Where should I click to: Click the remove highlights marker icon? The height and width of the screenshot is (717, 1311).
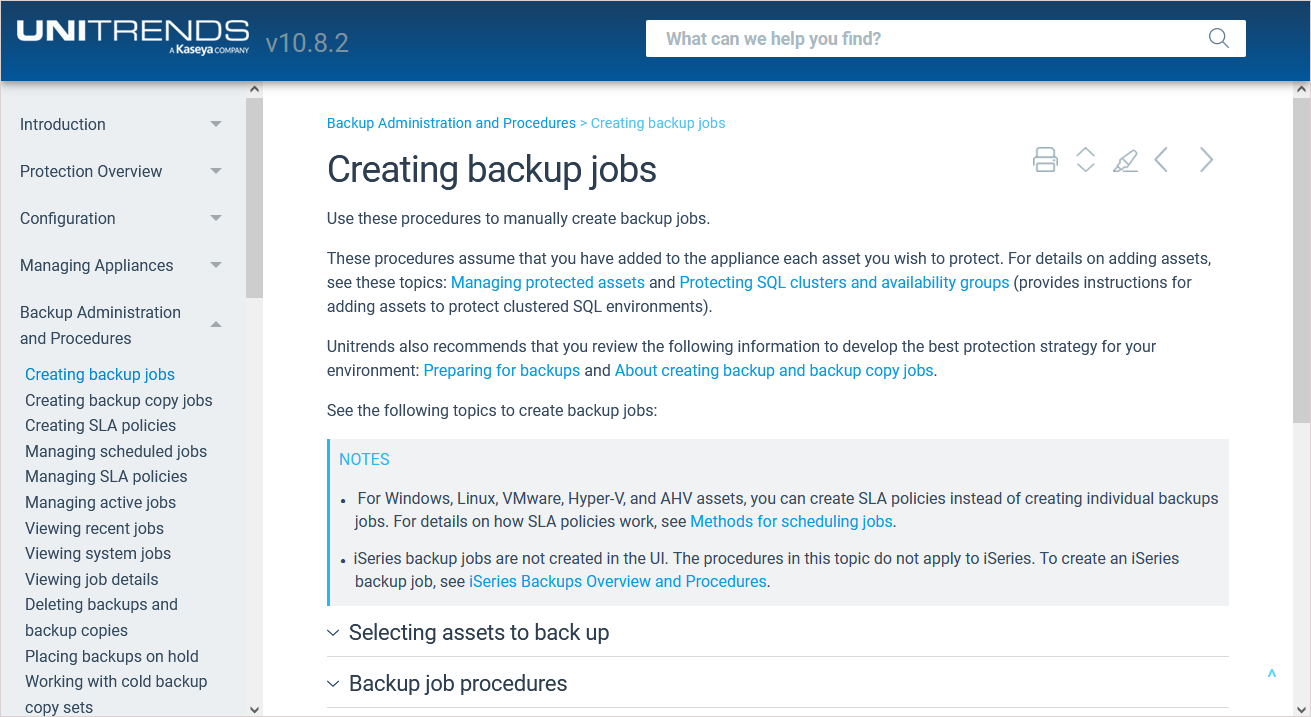[1125, 160]
